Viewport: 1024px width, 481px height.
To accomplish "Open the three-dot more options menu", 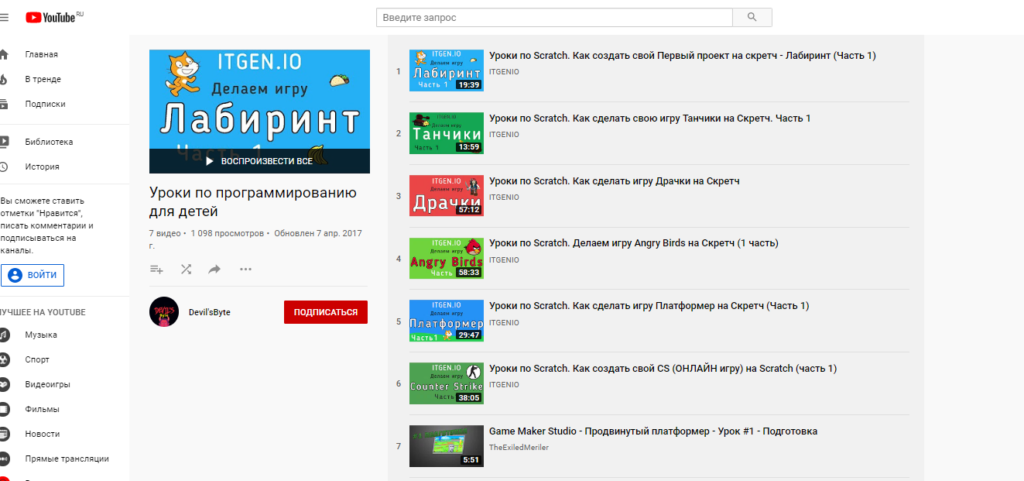I will coord(245,269).
